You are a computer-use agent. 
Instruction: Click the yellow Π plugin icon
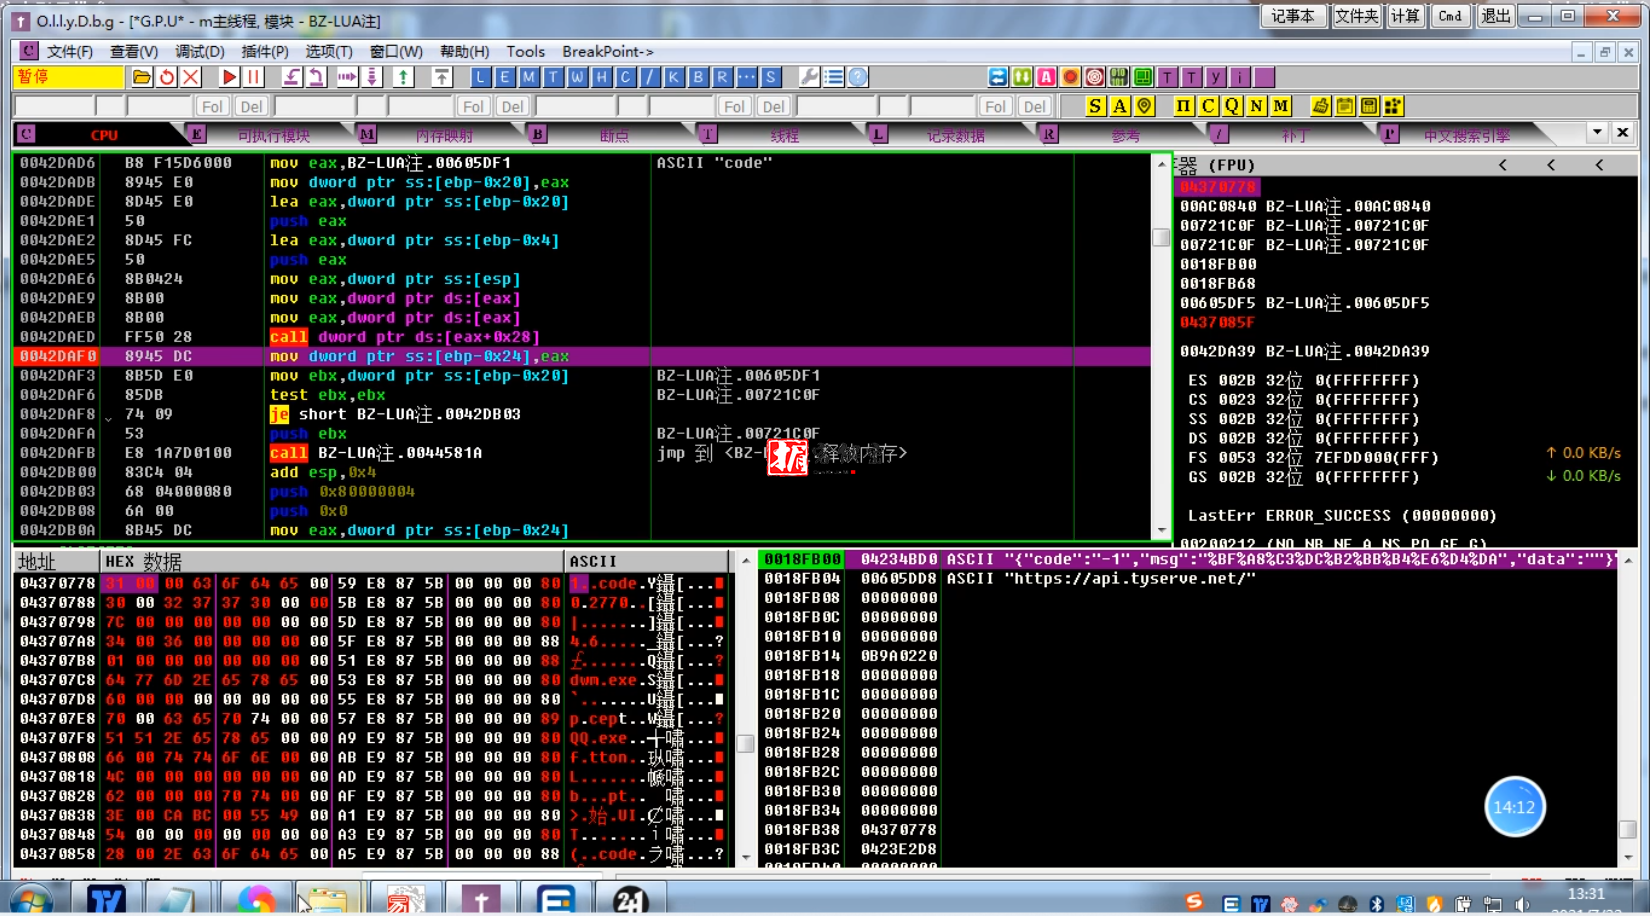1184,106
